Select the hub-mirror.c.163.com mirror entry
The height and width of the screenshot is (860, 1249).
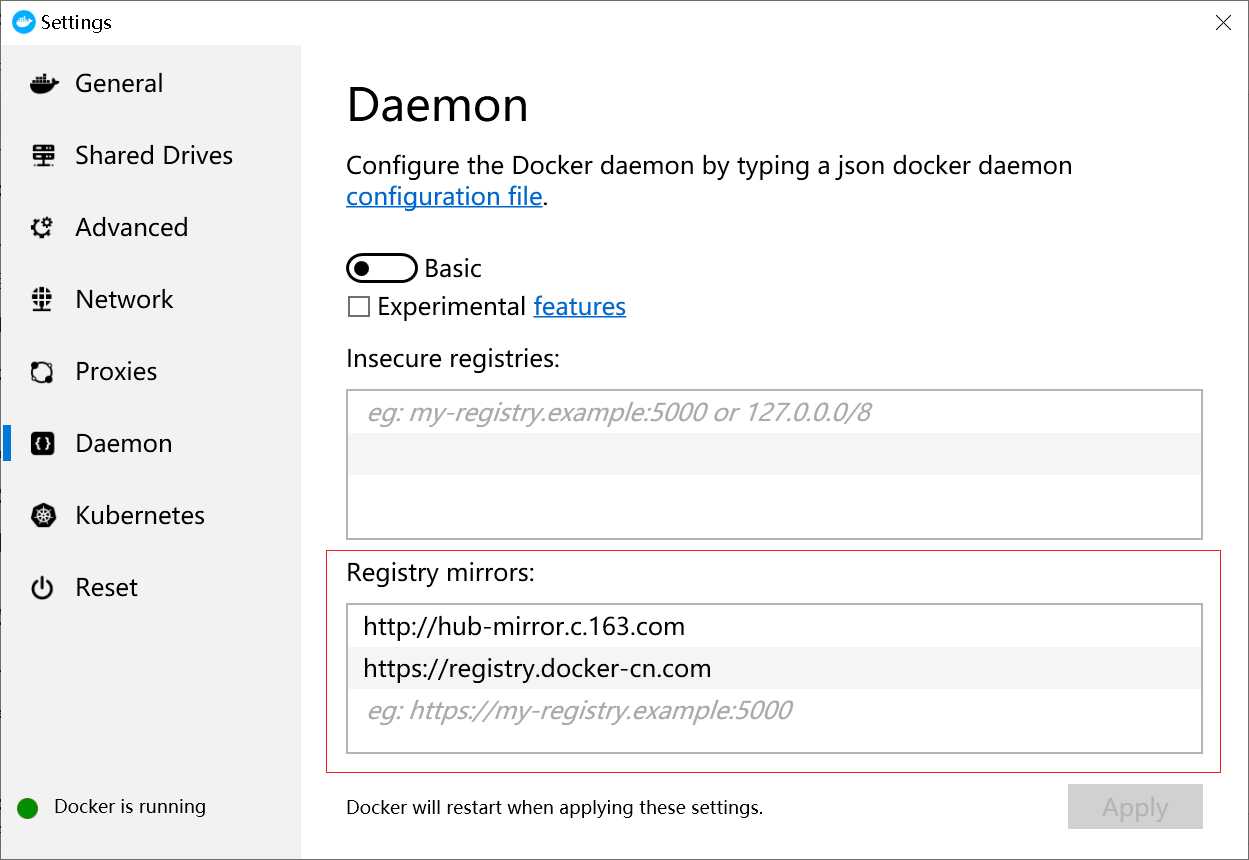(x=774, y=626)
